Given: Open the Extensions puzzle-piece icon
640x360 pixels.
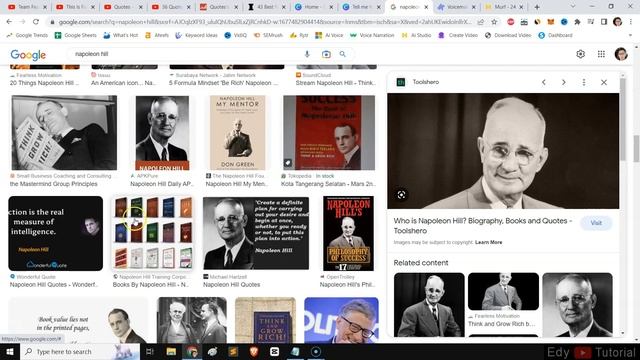Looking at the screenshot, I should point(577,22).
